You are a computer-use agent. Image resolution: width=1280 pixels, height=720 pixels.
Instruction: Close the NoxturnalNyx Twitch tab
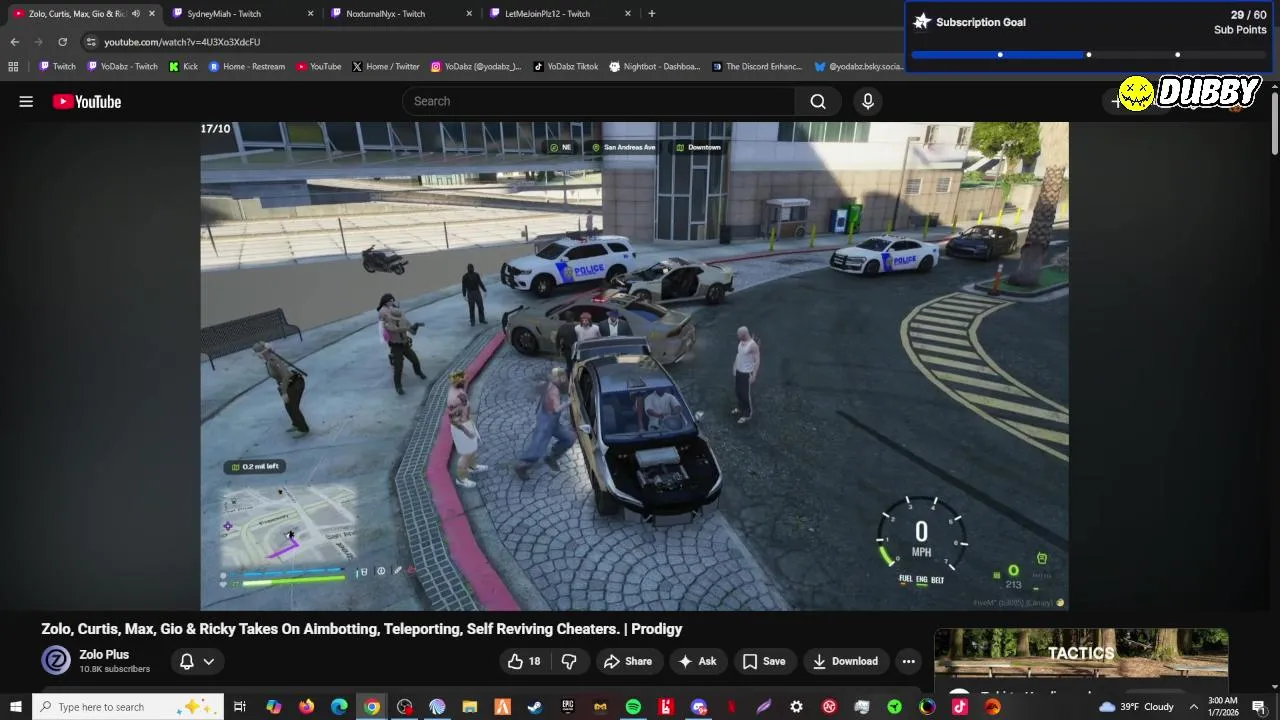[469, 14]
